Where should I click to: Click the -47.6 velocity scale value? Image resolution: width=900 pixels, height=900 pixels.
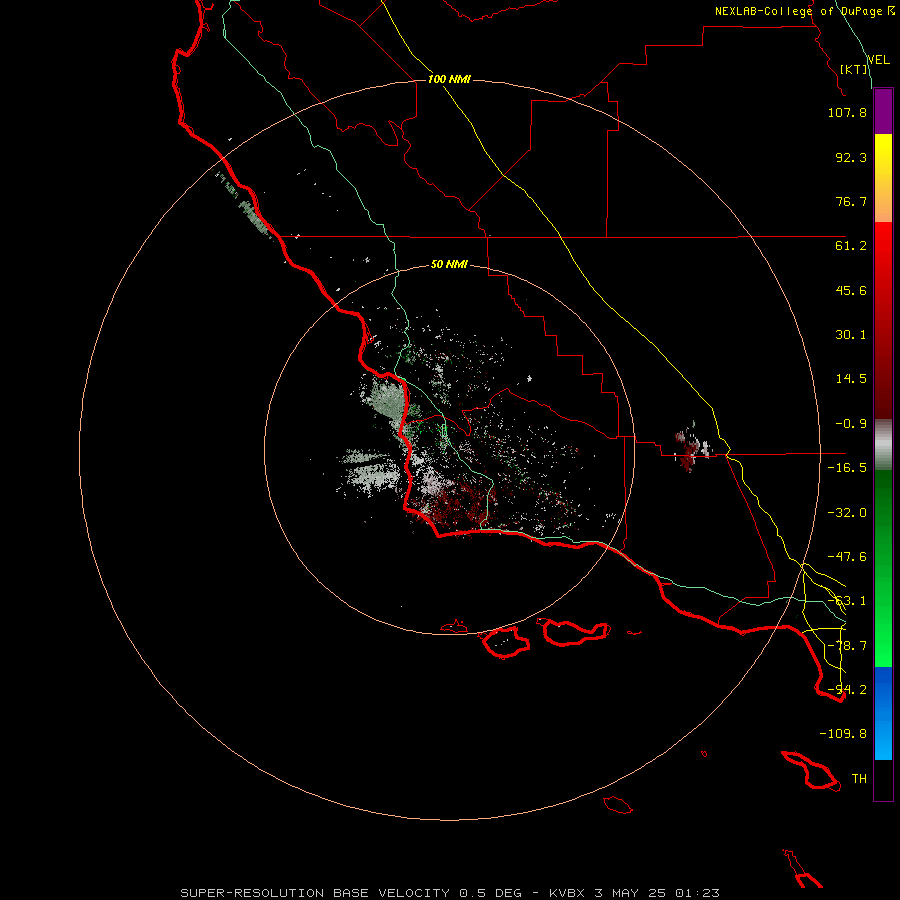click(x=847, y=557)
